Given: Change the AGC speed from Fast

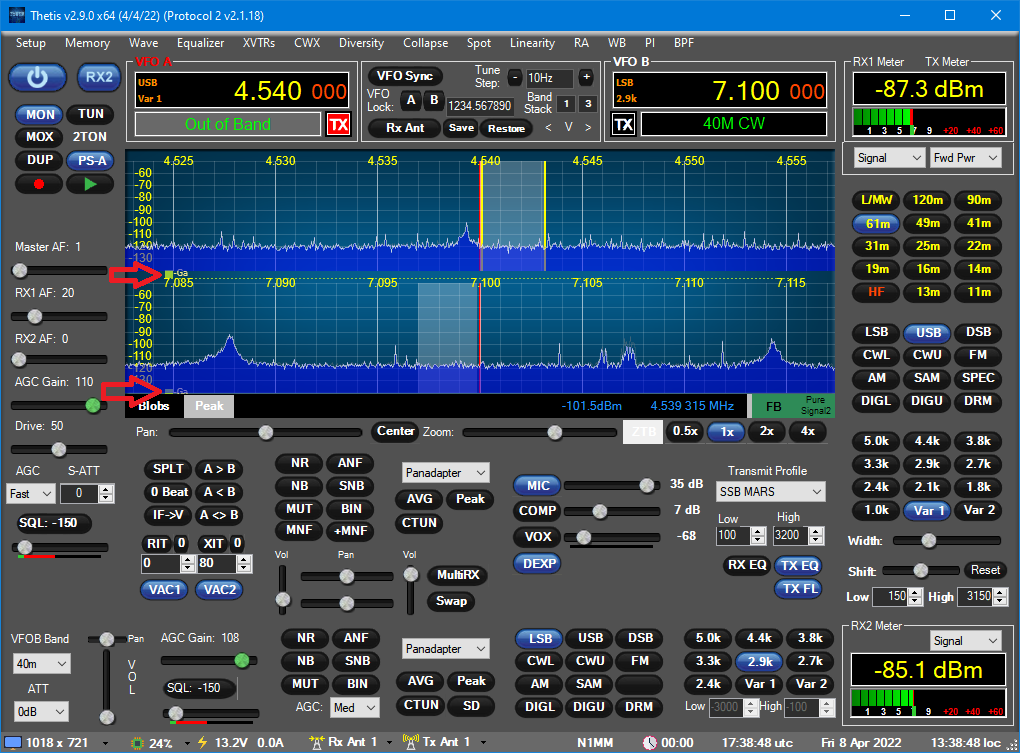Looking at the screenshot, I should (x=30, y=493).
